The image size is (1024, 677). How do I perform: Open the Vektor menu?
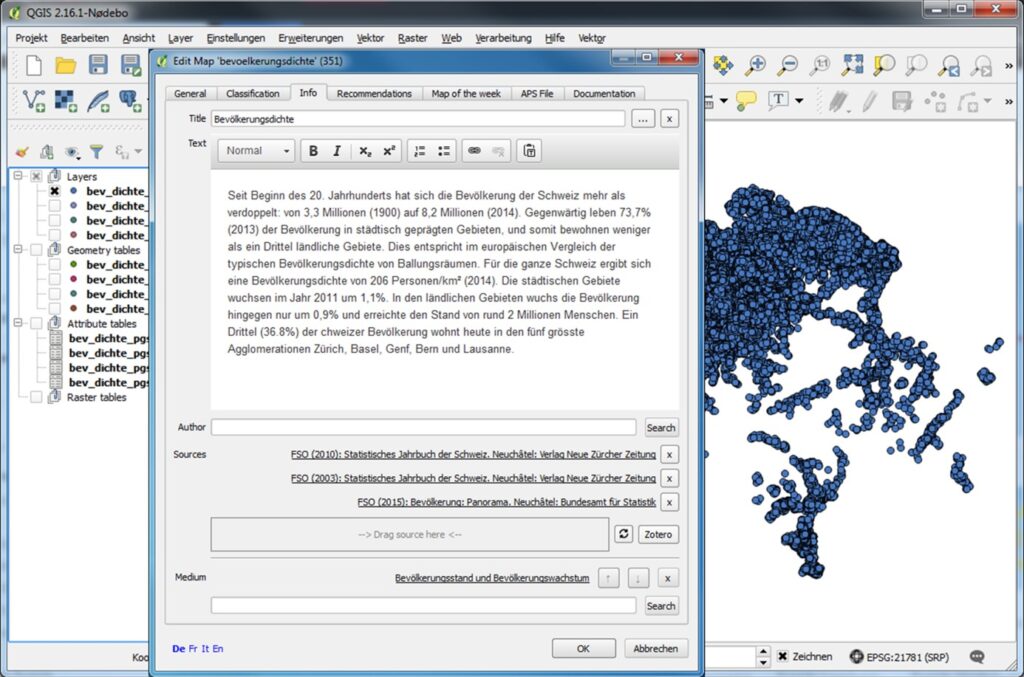(x=370, y=38)
